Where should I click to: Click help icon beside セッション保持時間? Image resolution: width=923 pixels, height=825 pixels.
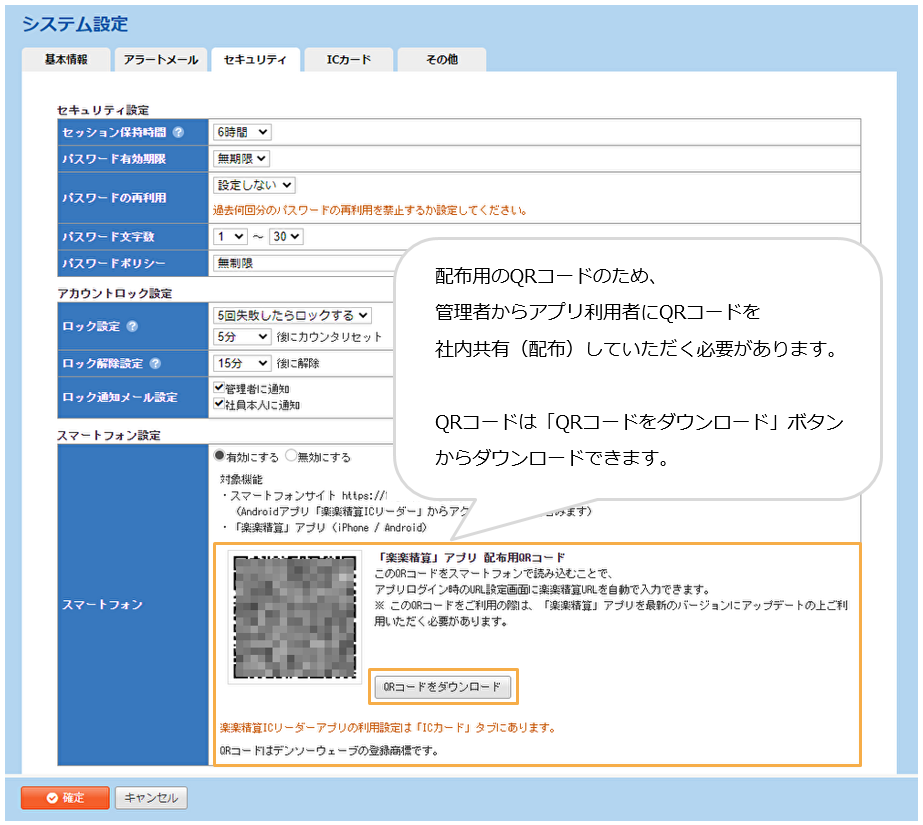[178, 132]
